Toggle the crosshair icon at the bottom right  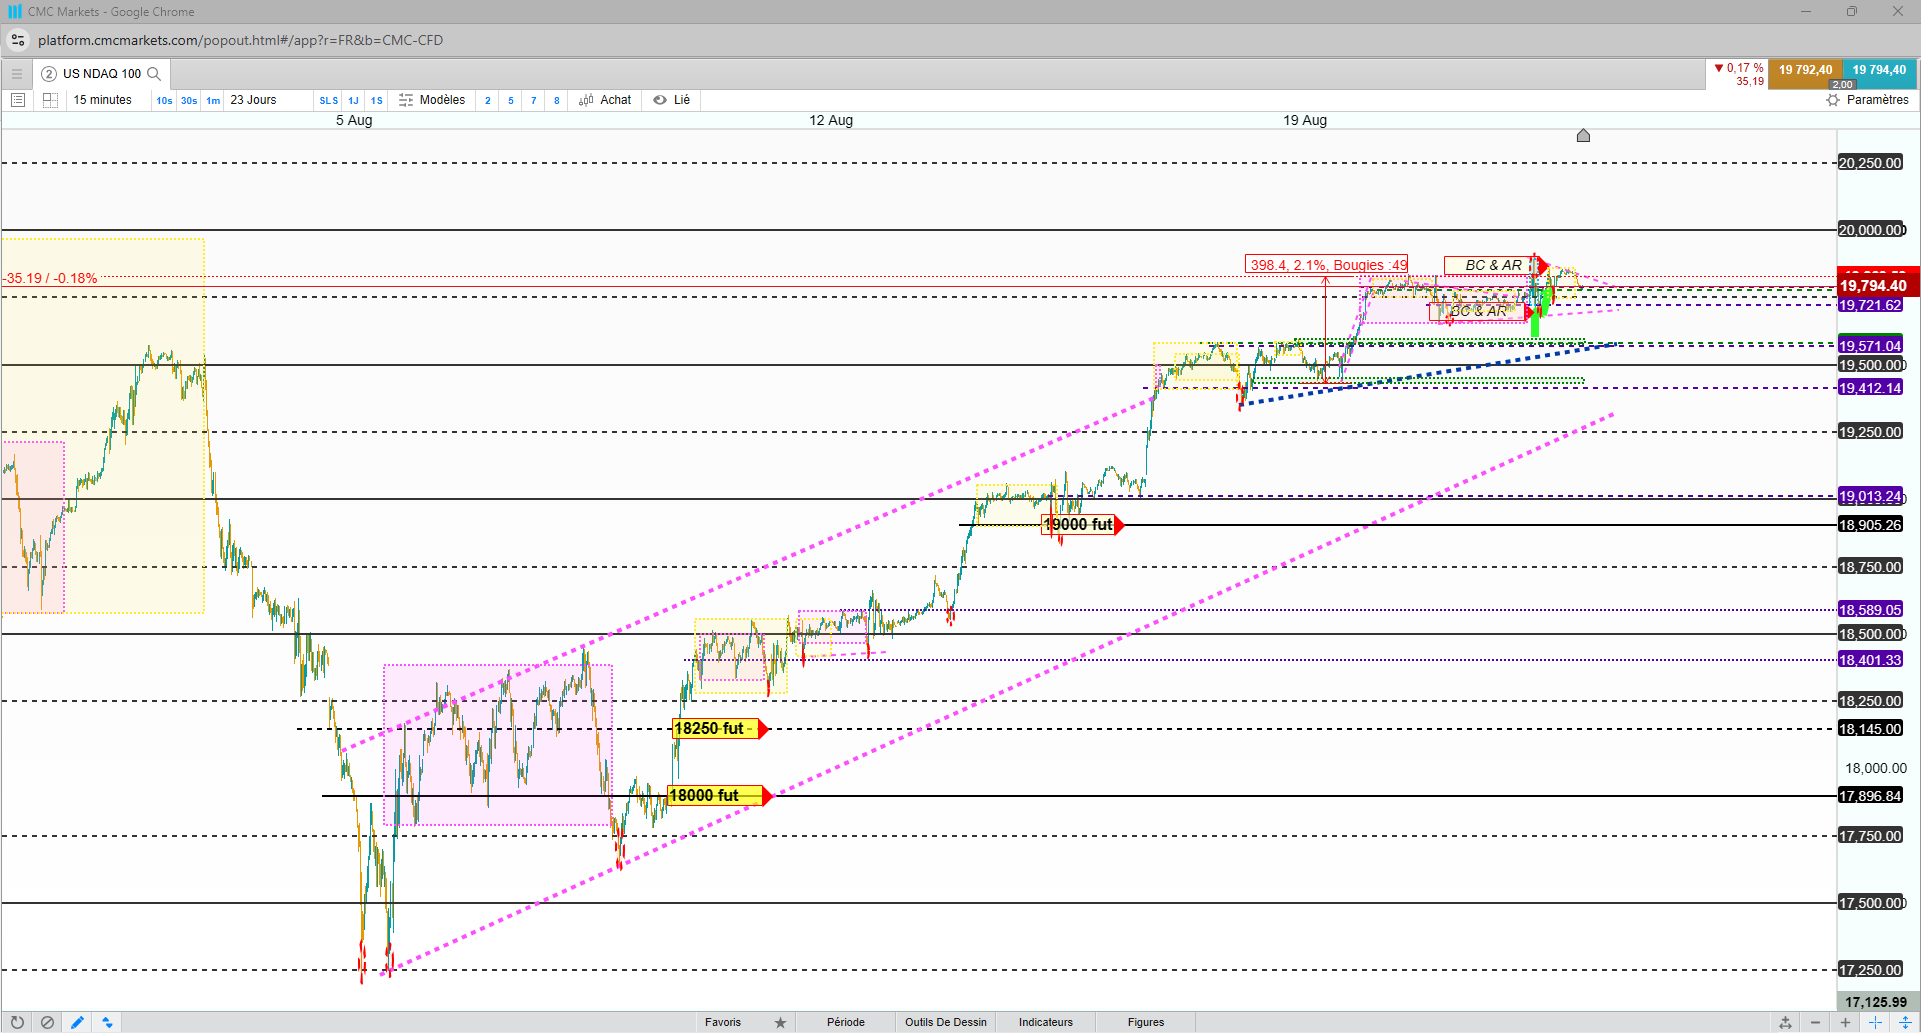1875,1022
